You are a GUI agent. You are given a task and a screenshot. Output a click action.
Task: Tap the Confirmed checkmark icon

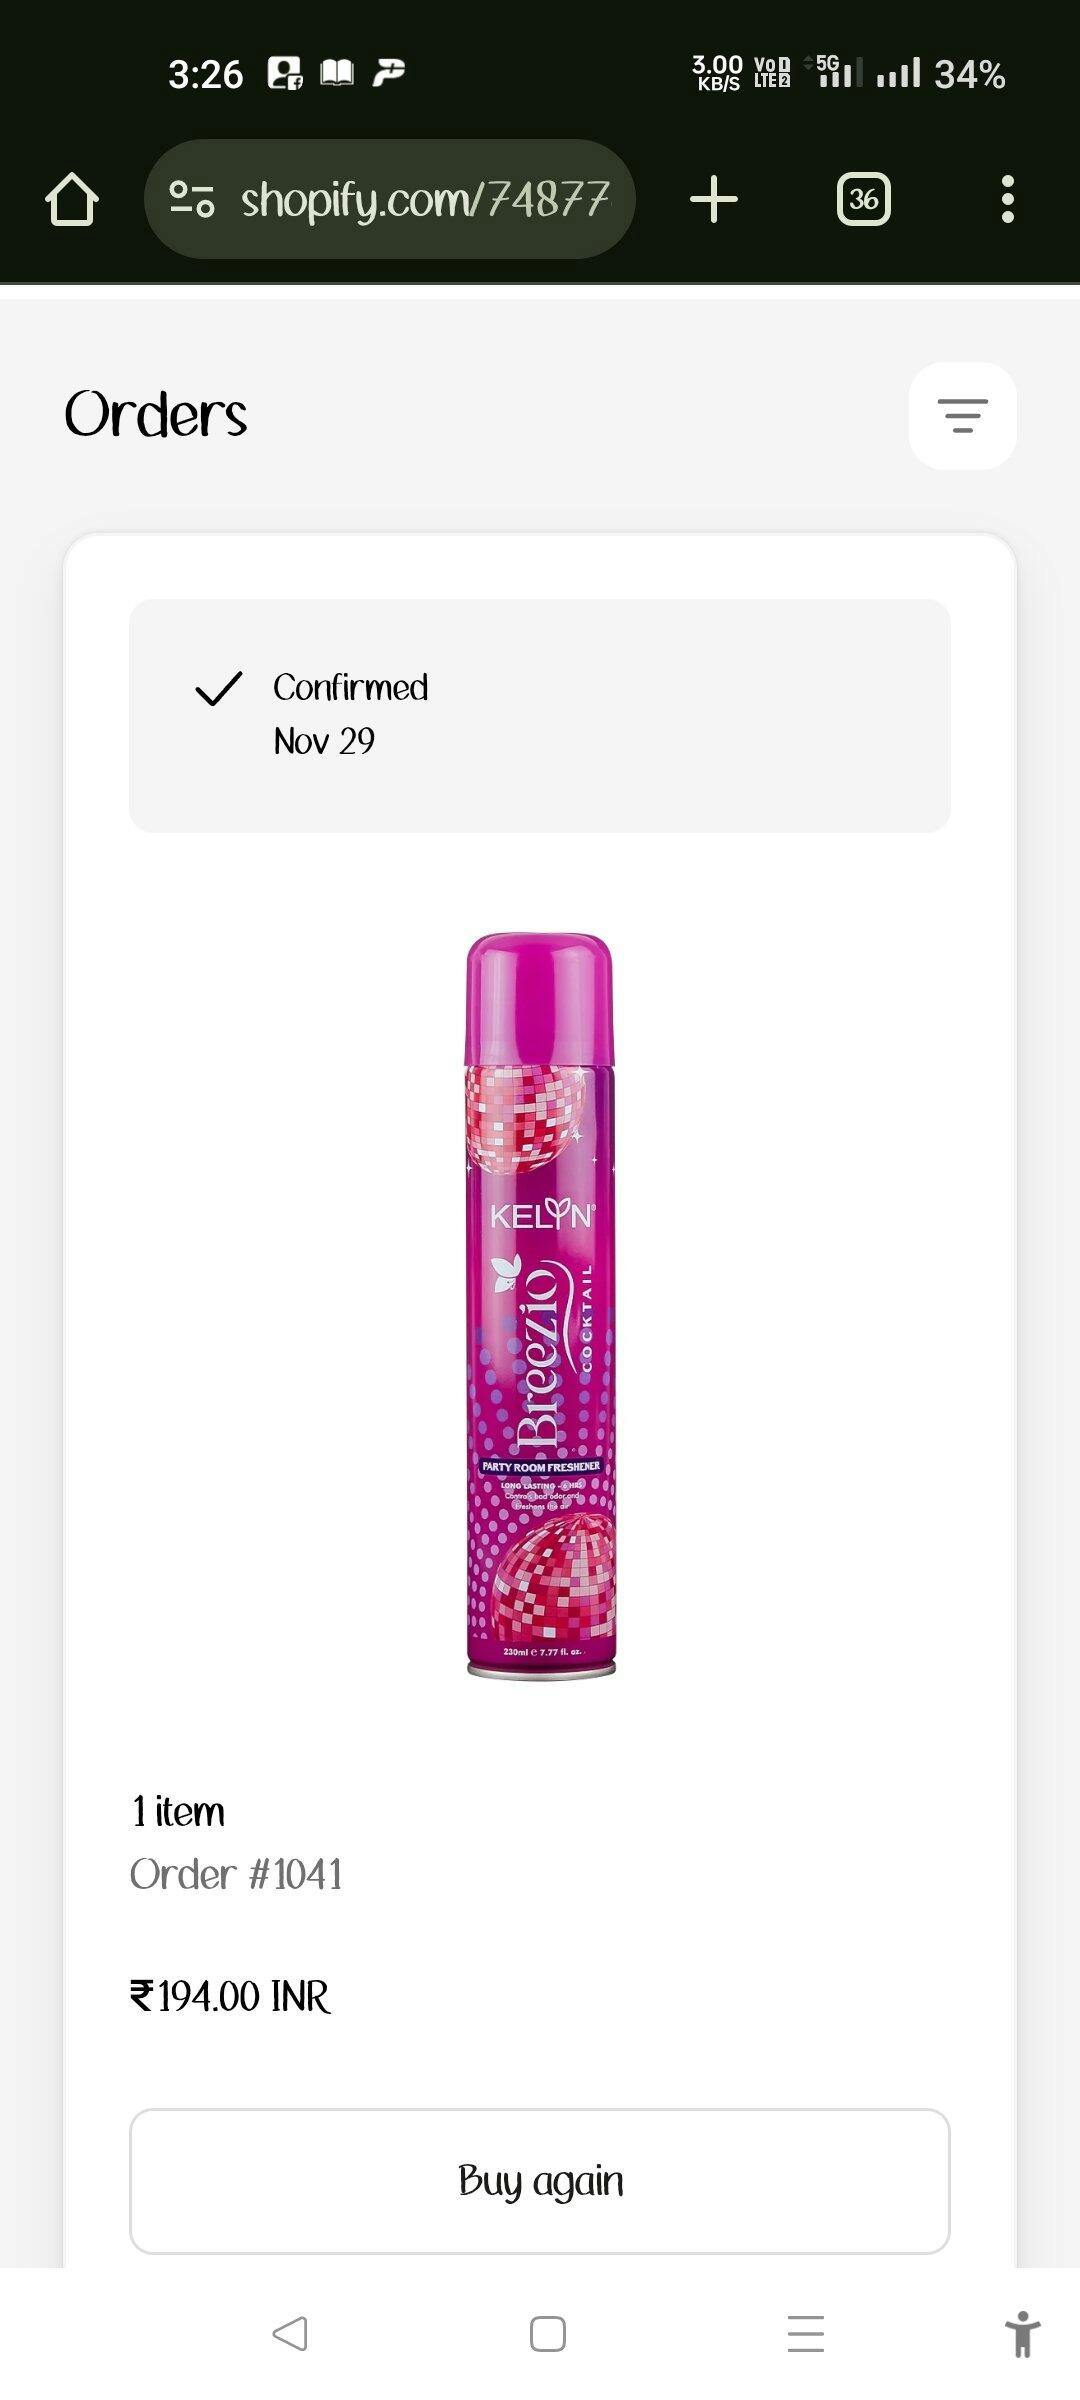(x=218, y=688)
